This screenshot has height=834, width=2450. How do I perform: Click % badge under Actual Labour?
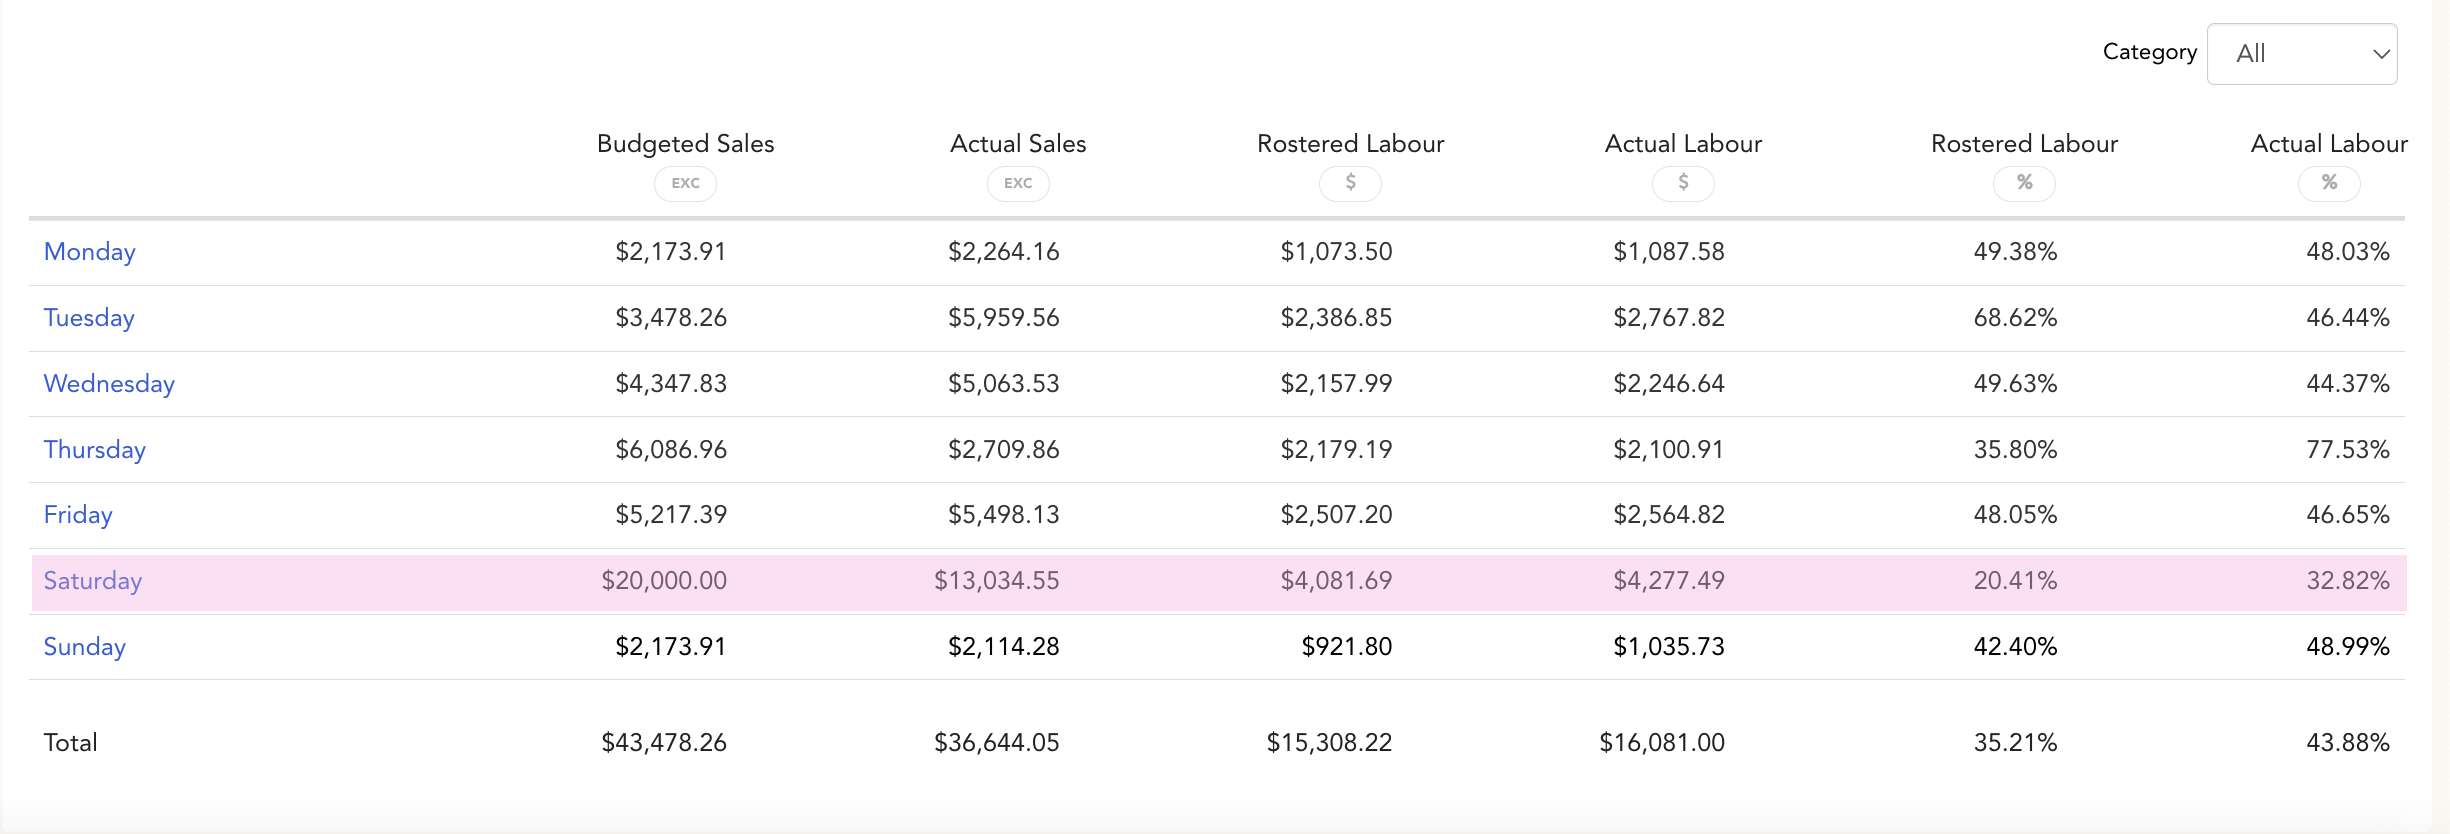coord(2329,183)
